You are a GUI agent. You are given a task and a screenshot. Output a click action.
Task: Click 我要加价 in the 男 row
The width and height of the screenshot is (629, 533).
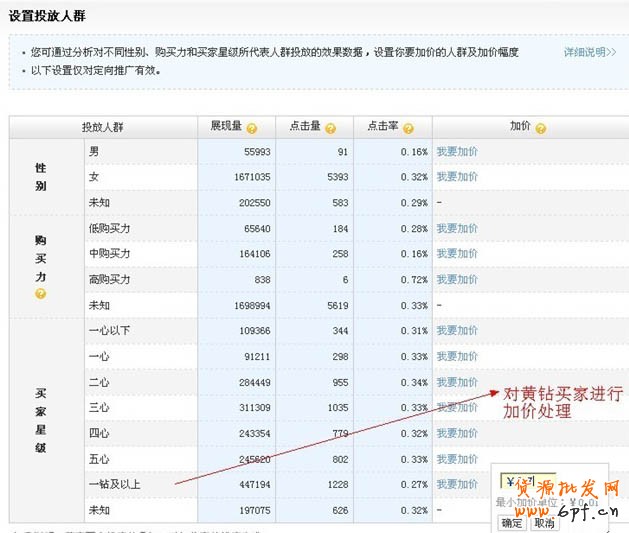457,152
